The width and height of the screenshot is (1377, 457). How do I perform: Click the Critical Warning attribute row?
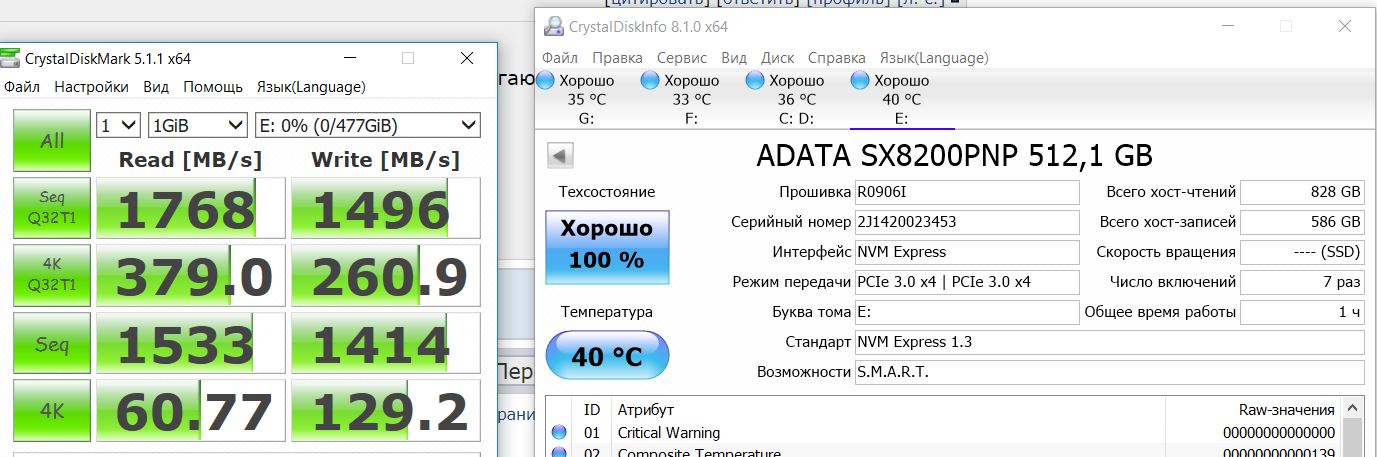(944, 433)
